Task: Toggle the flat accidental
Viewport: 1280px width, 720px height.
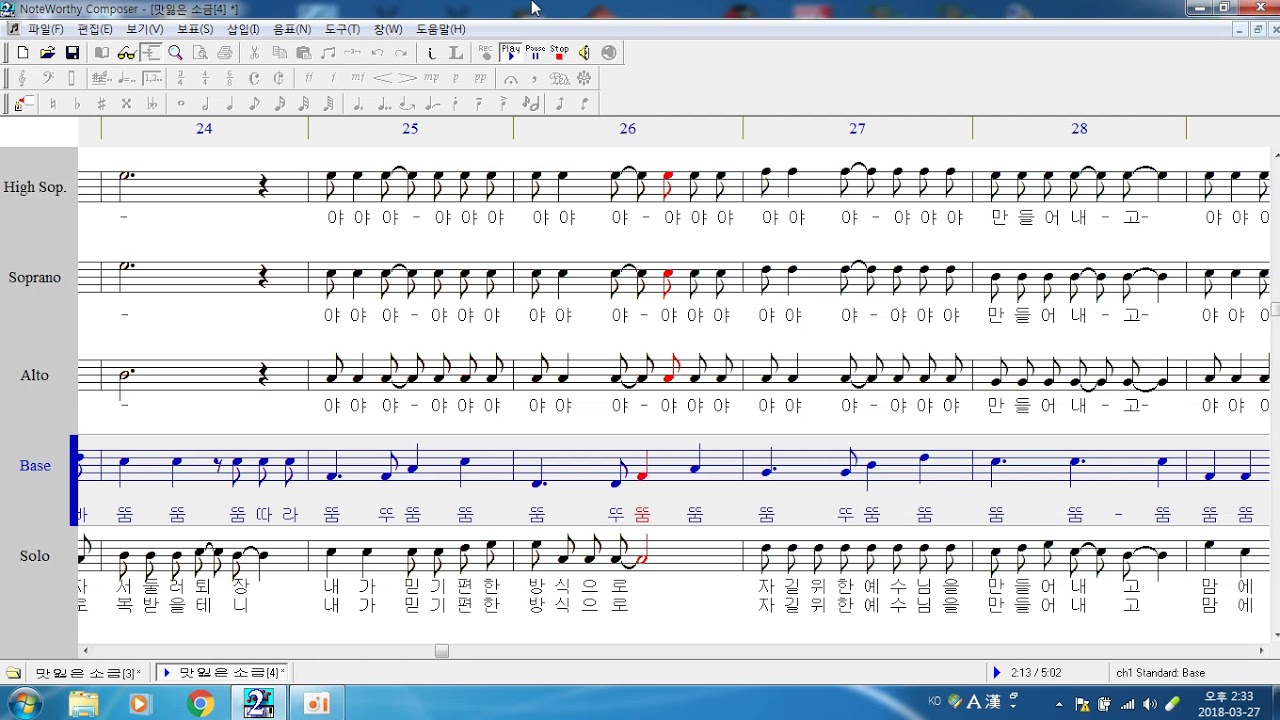Action: point(77,103)
